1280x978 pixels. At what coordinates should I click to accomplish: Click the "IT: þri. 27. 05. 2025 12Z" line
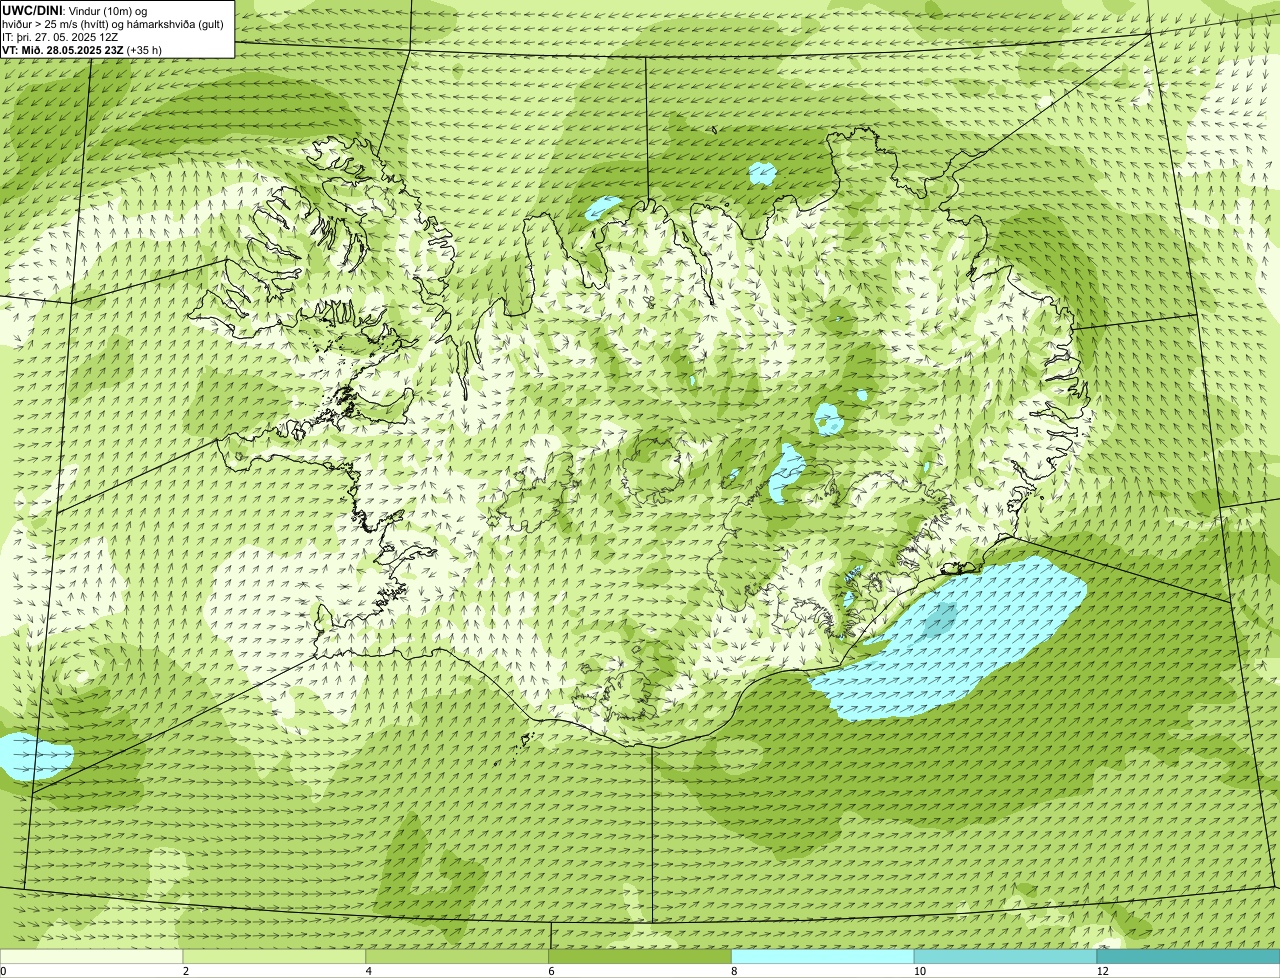[x=60, y=36]
